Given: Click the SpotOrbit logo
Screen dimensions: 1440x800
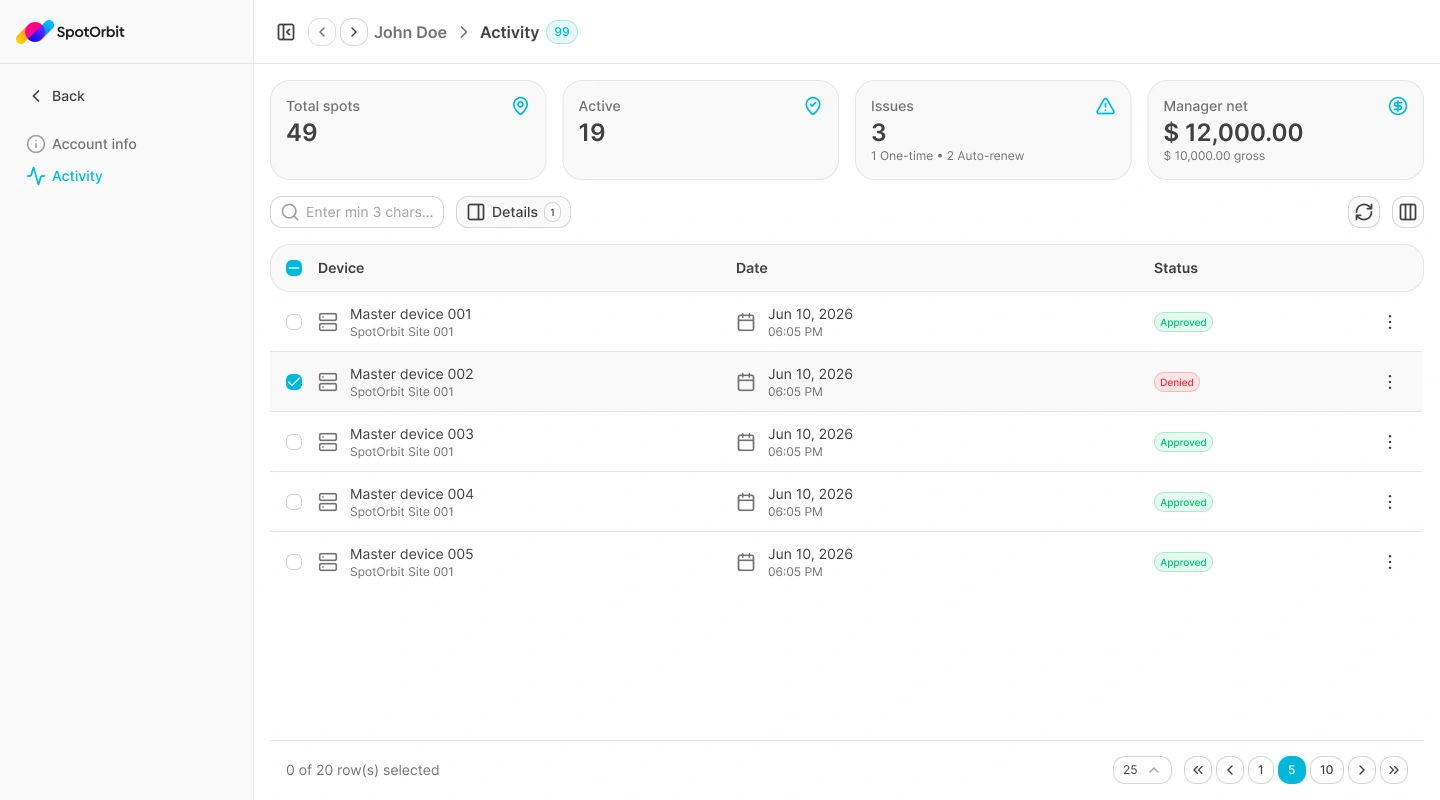Looking at the screenshot, I should pyautogui.click(x=70, y=32).
